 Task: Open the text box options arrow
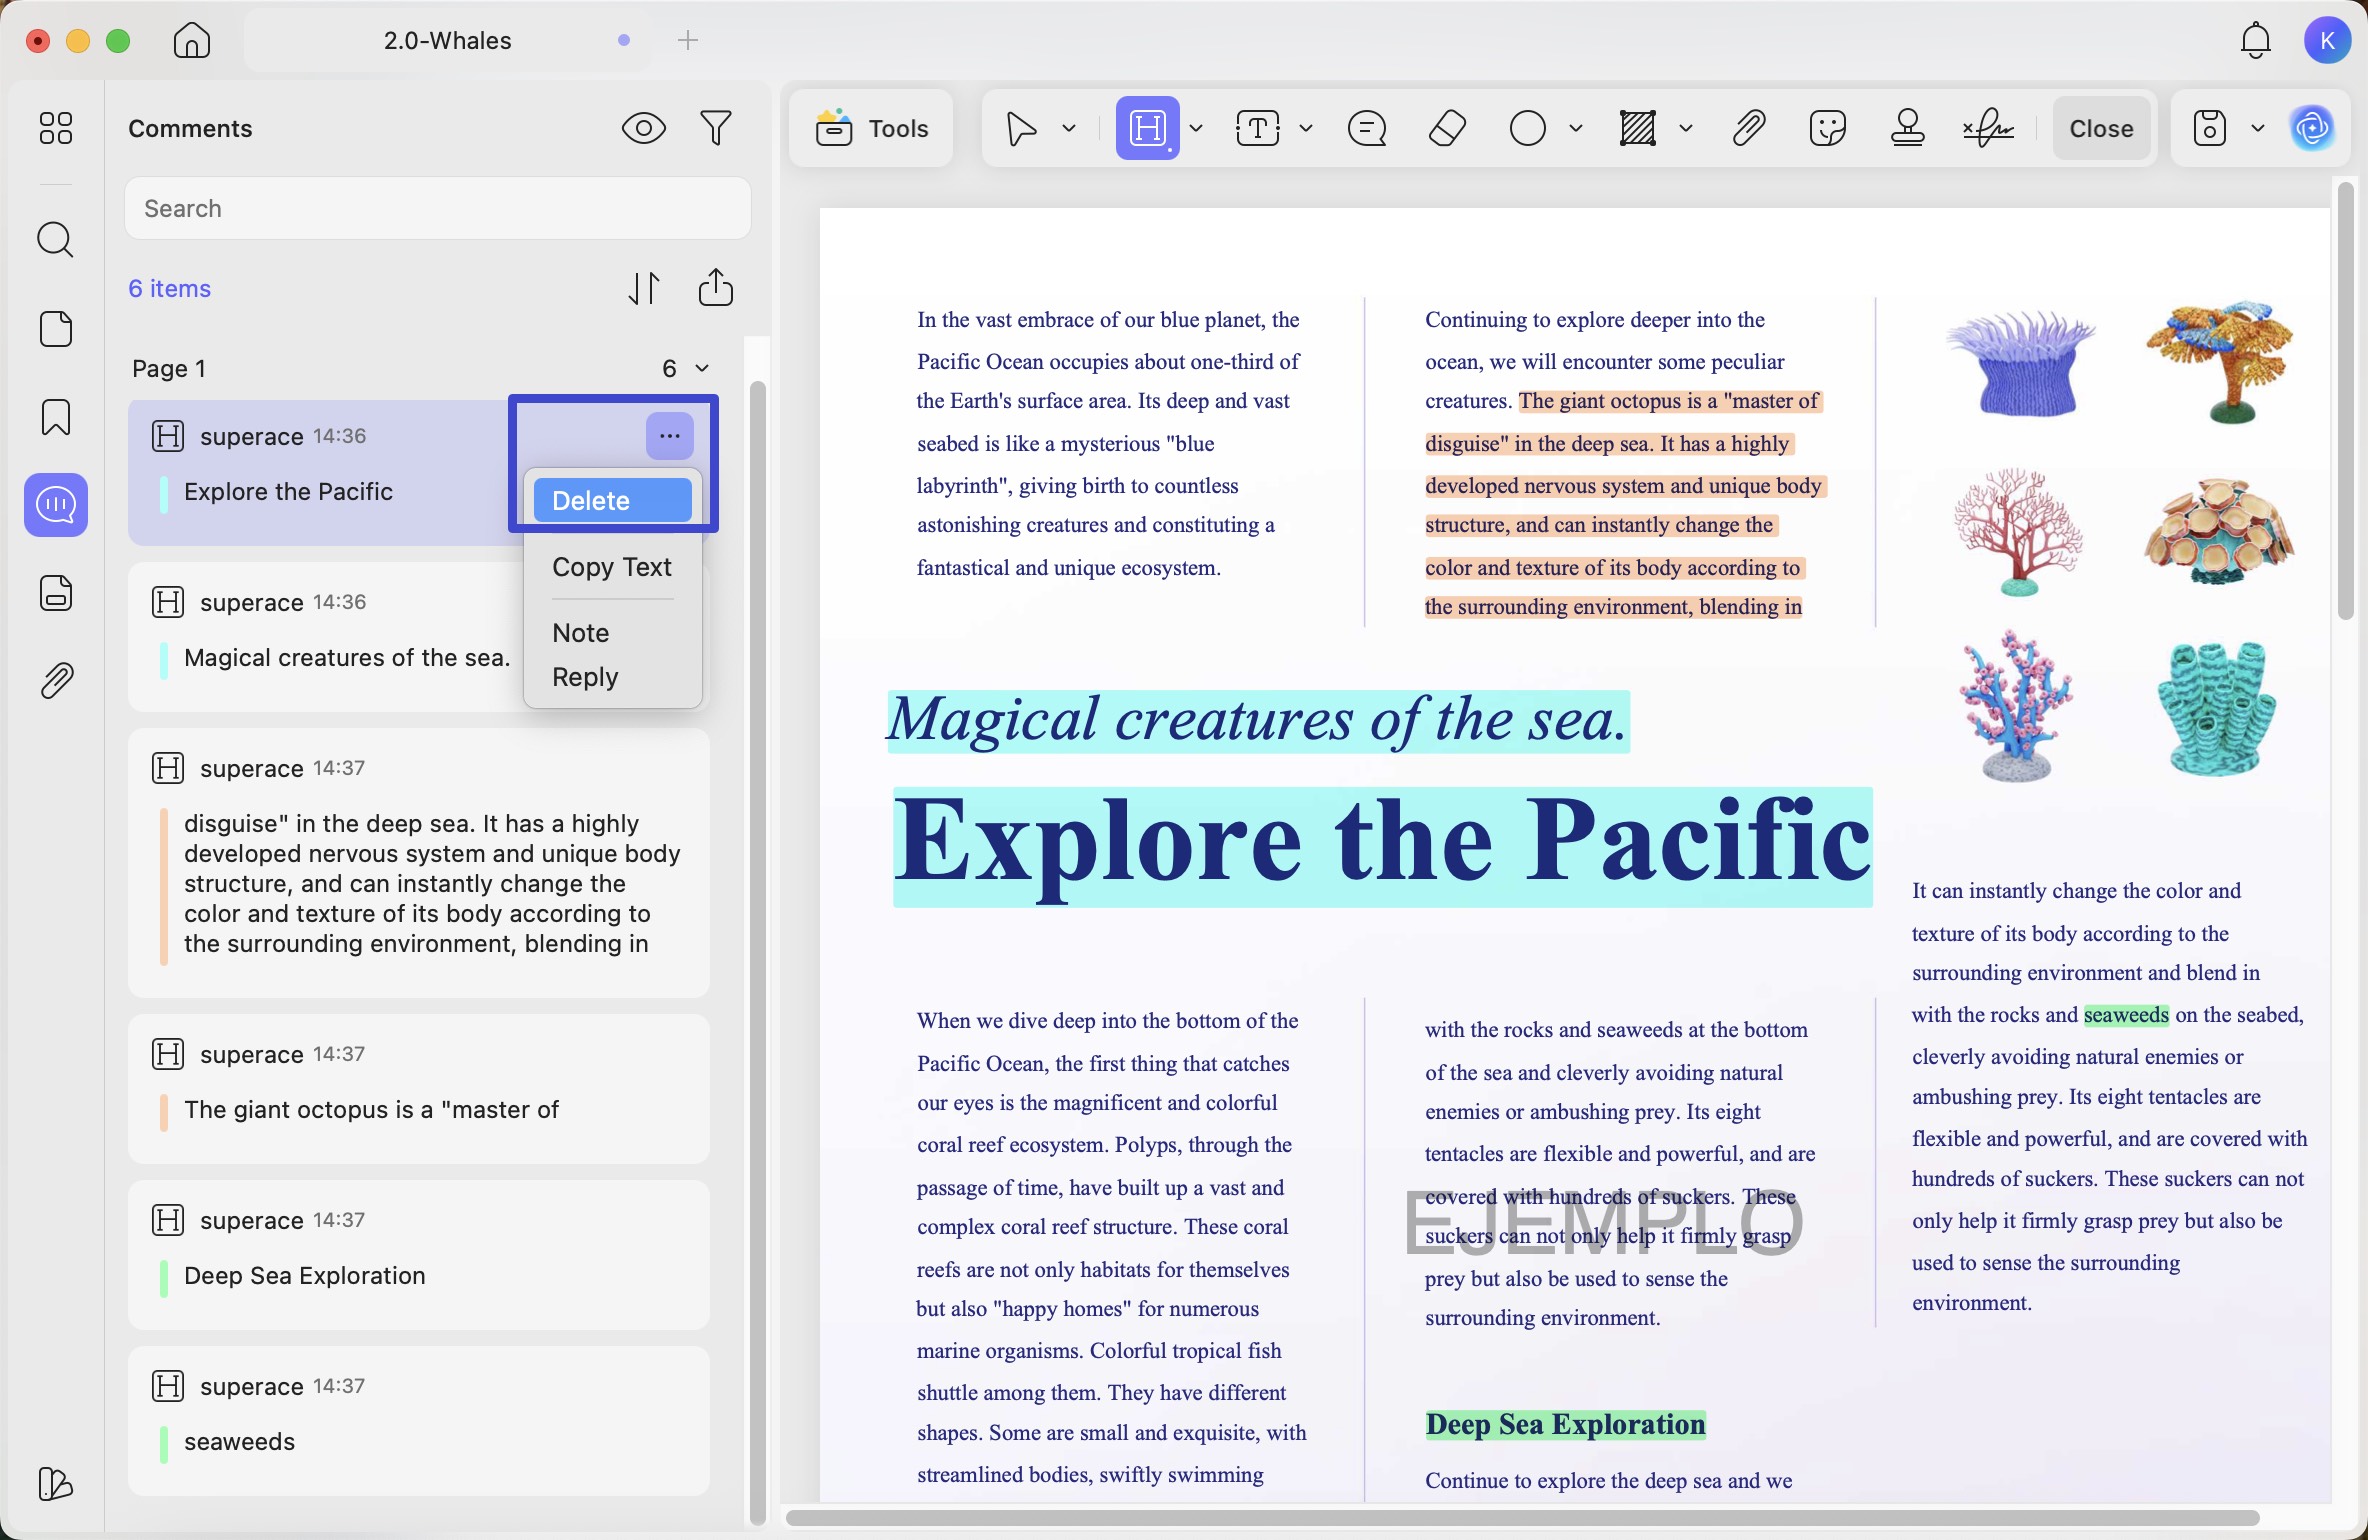(1306, 129)
